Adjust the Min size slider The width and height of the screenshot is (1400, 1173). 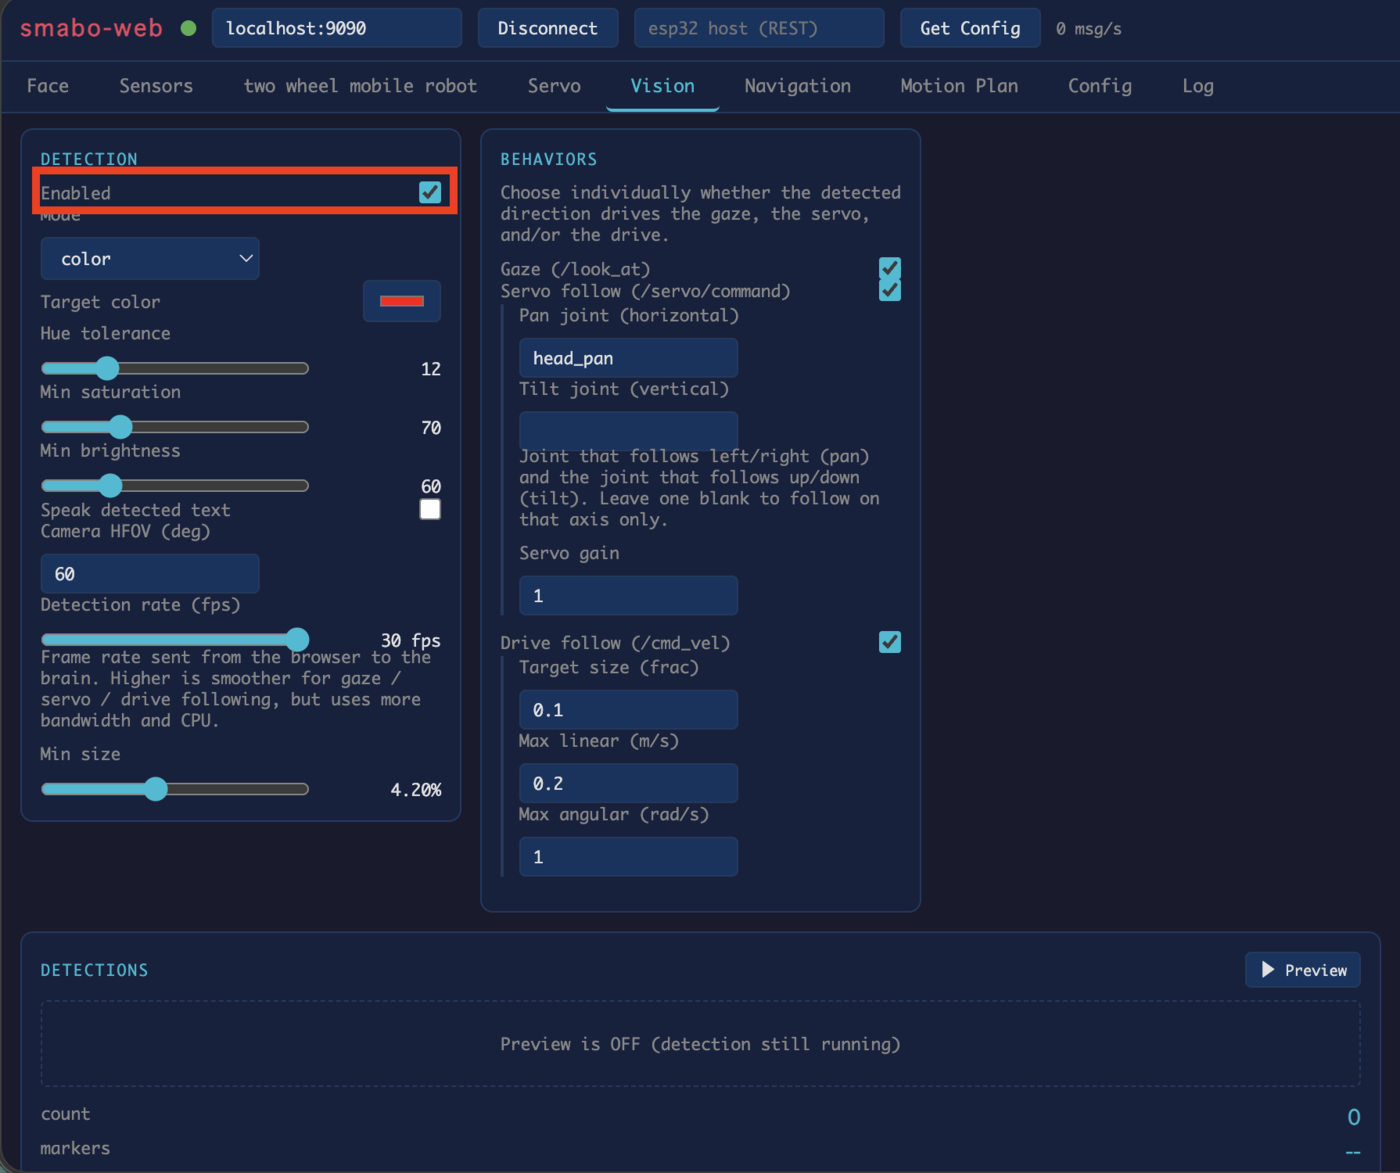coord(175,789)
